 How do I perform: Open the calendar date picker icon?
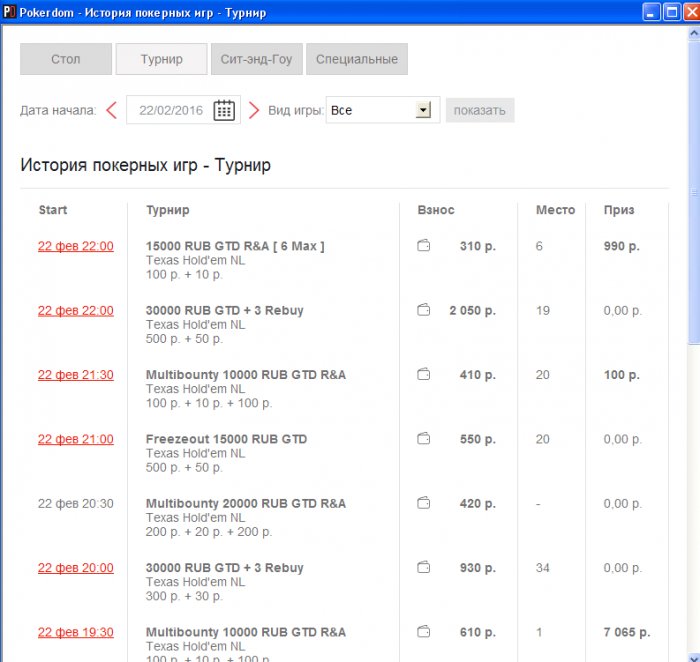224,110
